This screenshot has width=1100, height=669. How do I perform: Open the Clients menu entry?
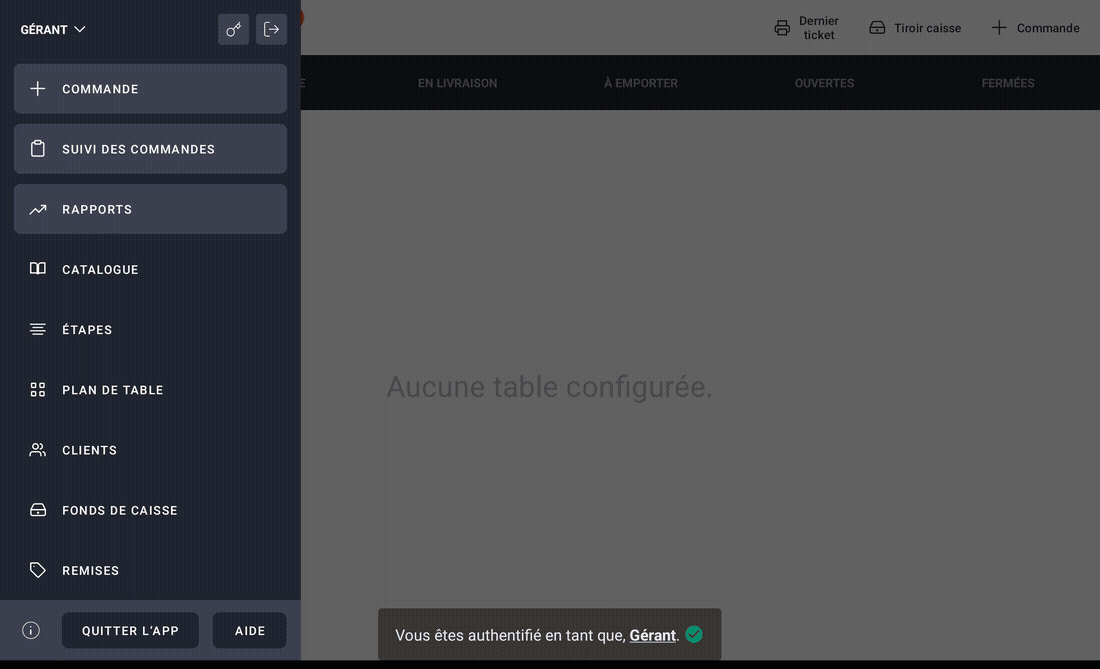pos(150,450)
